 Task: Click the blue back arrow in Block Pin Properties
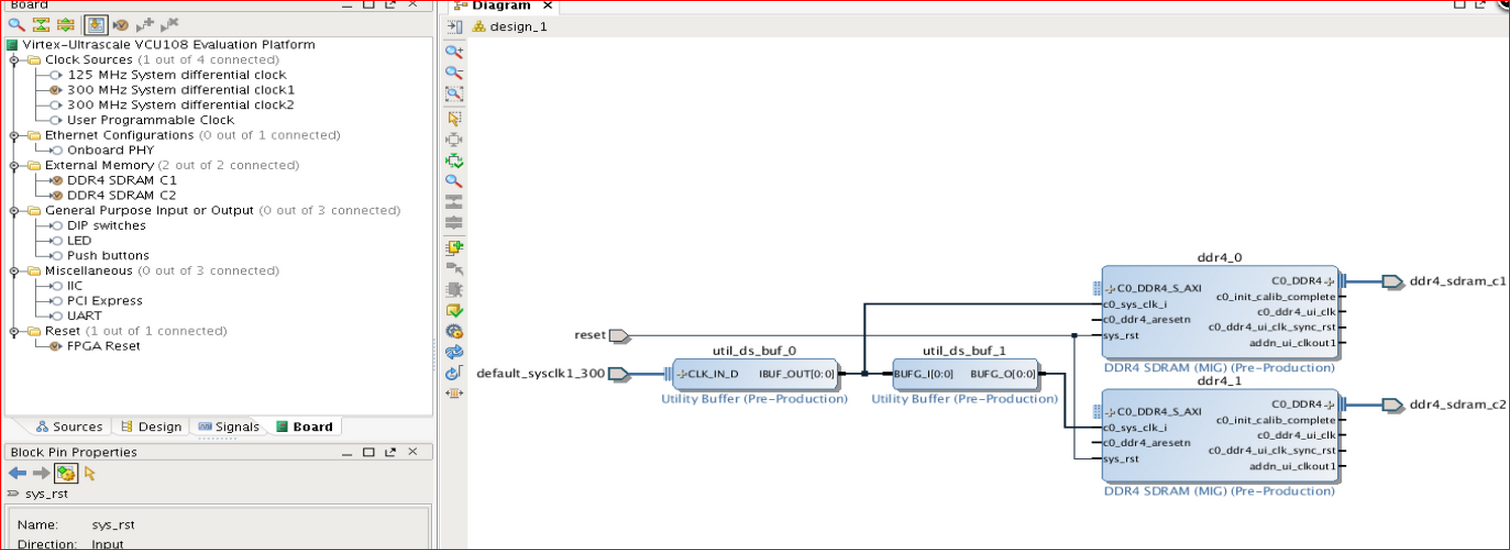click(17, 473)
